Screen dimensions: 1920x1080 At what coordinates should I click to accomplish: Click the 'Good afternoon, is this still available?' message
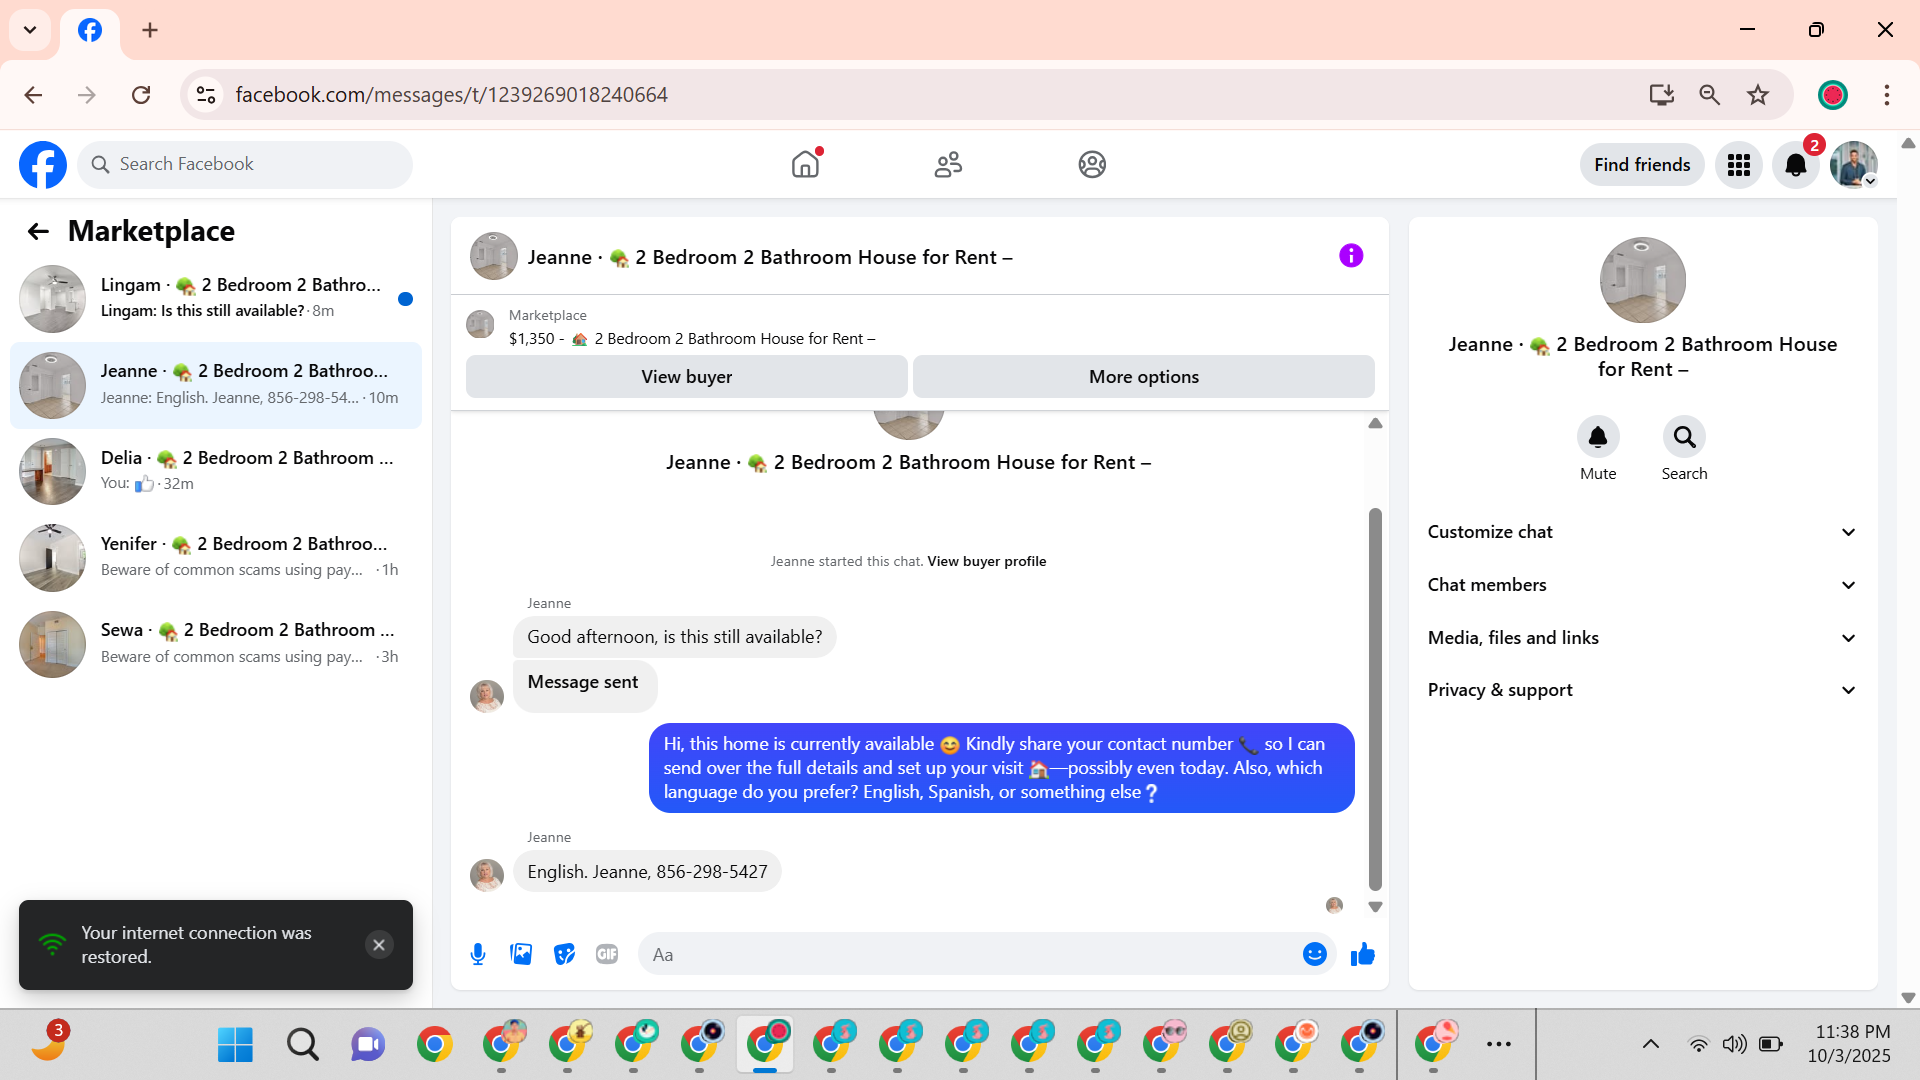pos(675,637)
